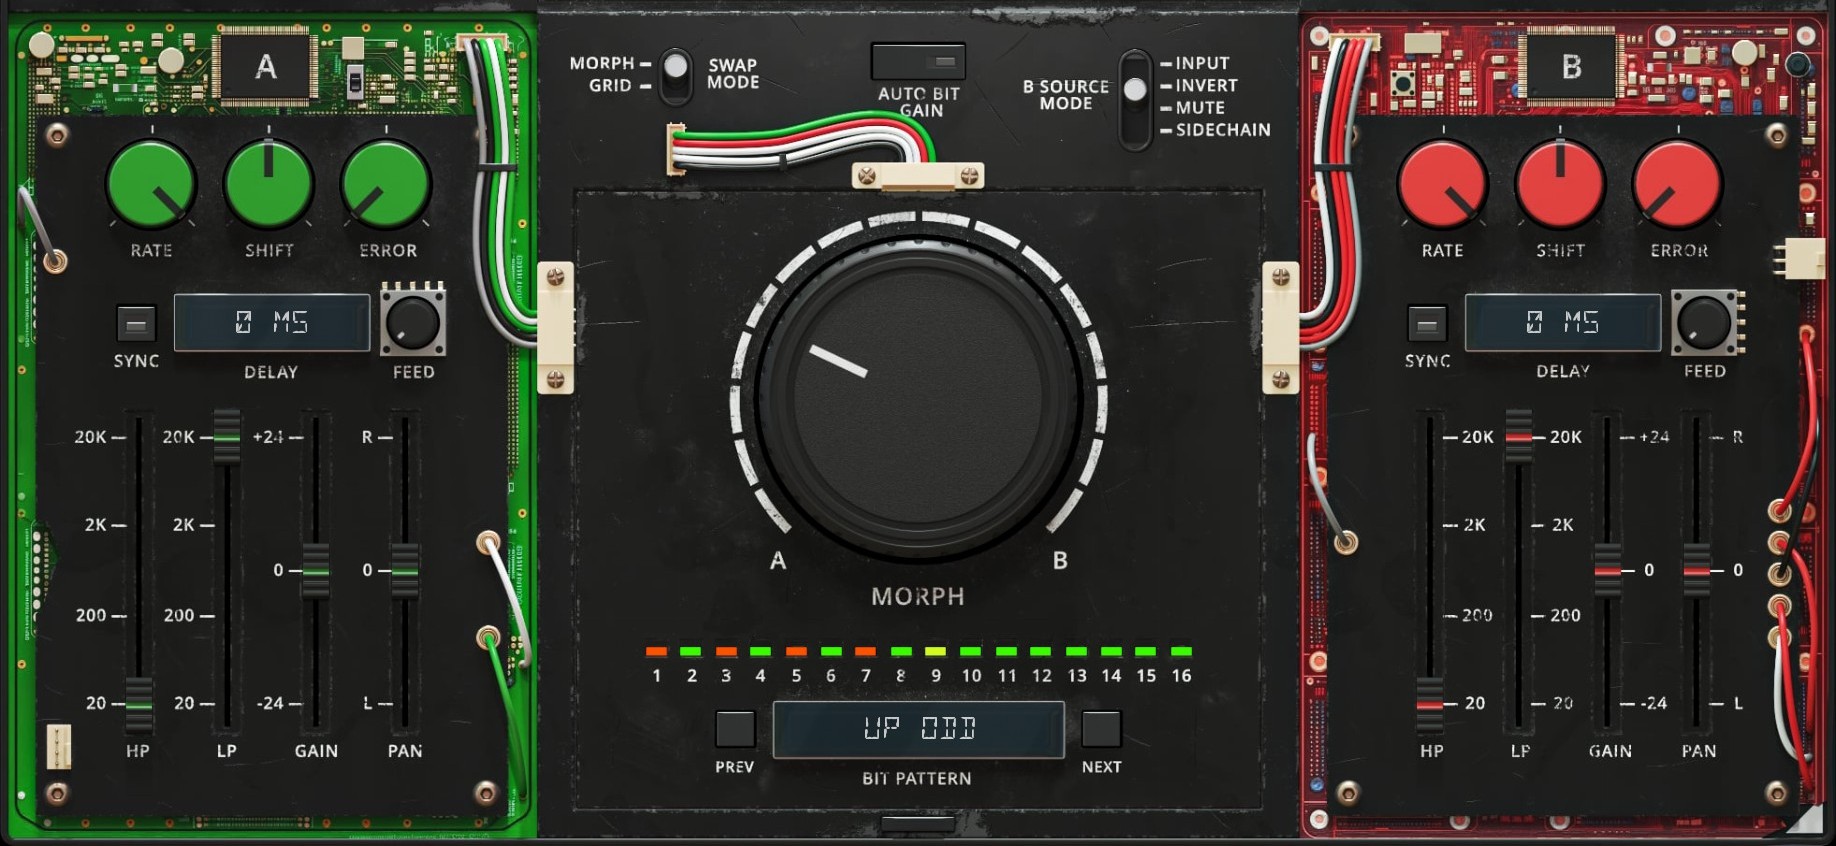1836x846 pixels.
Task: Click the FEED knob on panel A
Action: [413, 322]
